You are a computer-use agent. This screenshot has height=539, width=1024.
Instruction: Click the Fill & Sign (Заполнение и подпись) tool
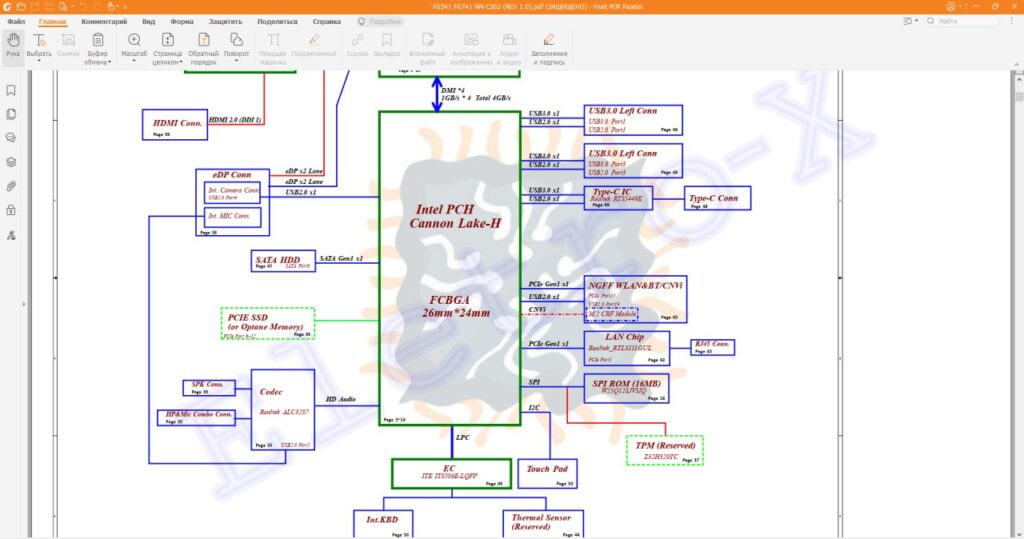[x=548, y=45]
